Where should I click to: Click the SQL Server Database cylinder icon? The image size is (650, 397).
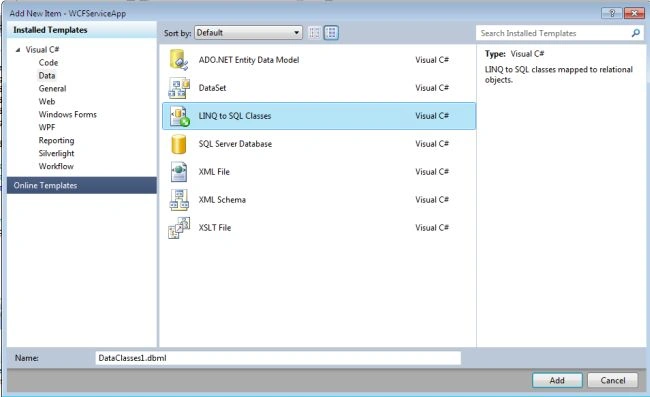(x=179, y=144)
